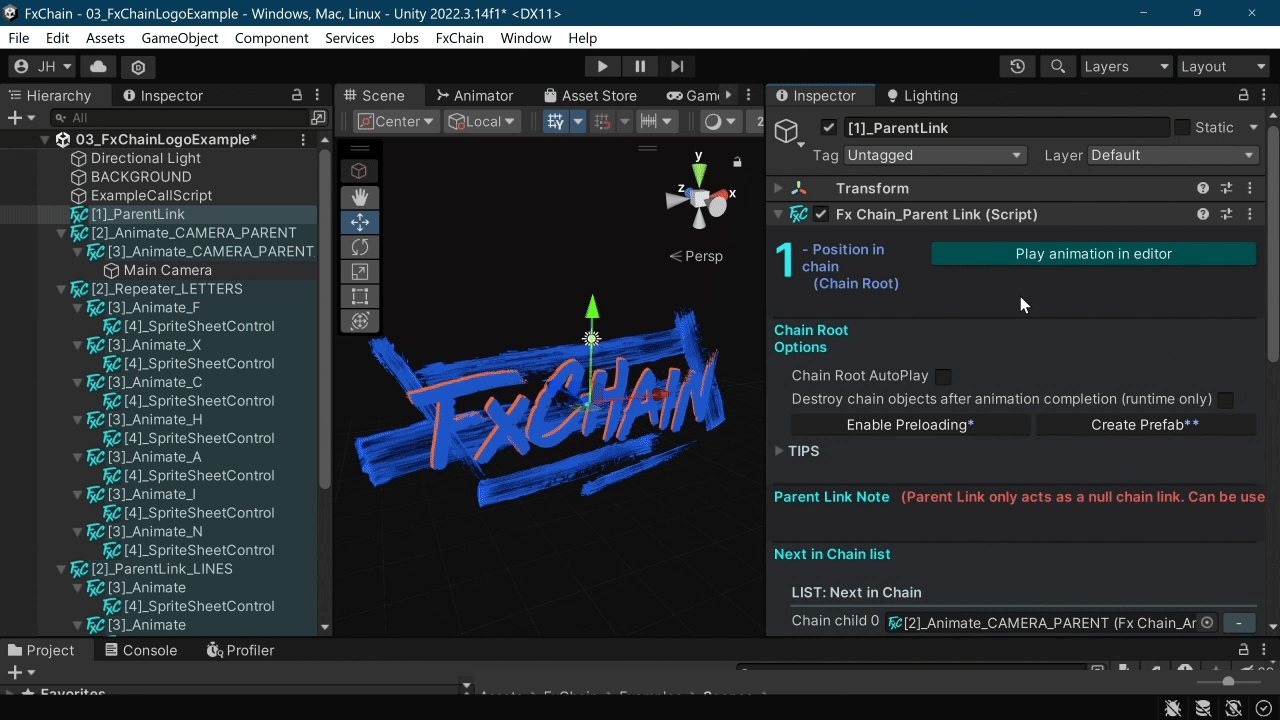Image resolution: width=1280 pixels, height=720 pixels.
Task: Select the Move tool in scene overlay
Action: coord(360,222)
